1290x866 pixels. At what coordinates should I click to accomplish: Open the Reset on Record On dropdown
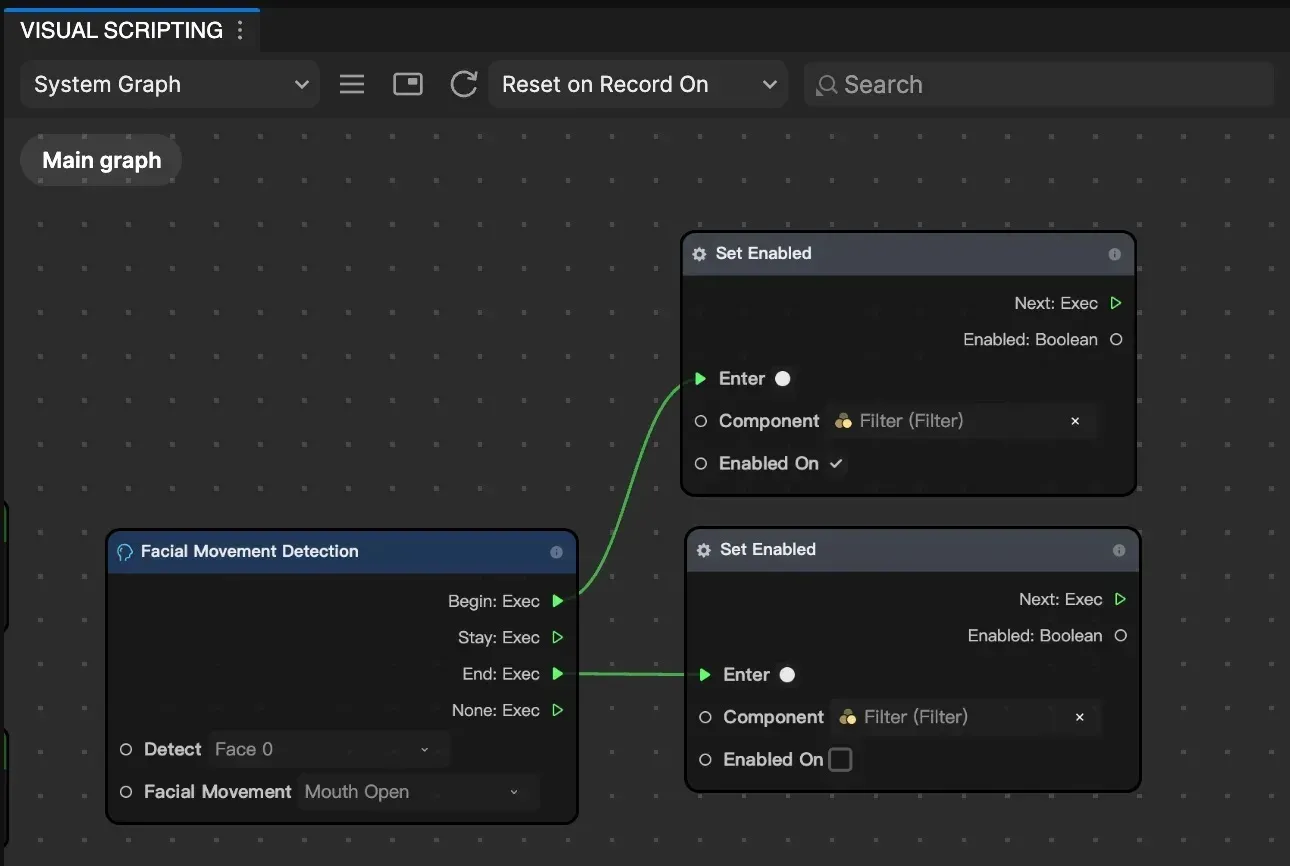pyautogui.click(x=638, y=84)
